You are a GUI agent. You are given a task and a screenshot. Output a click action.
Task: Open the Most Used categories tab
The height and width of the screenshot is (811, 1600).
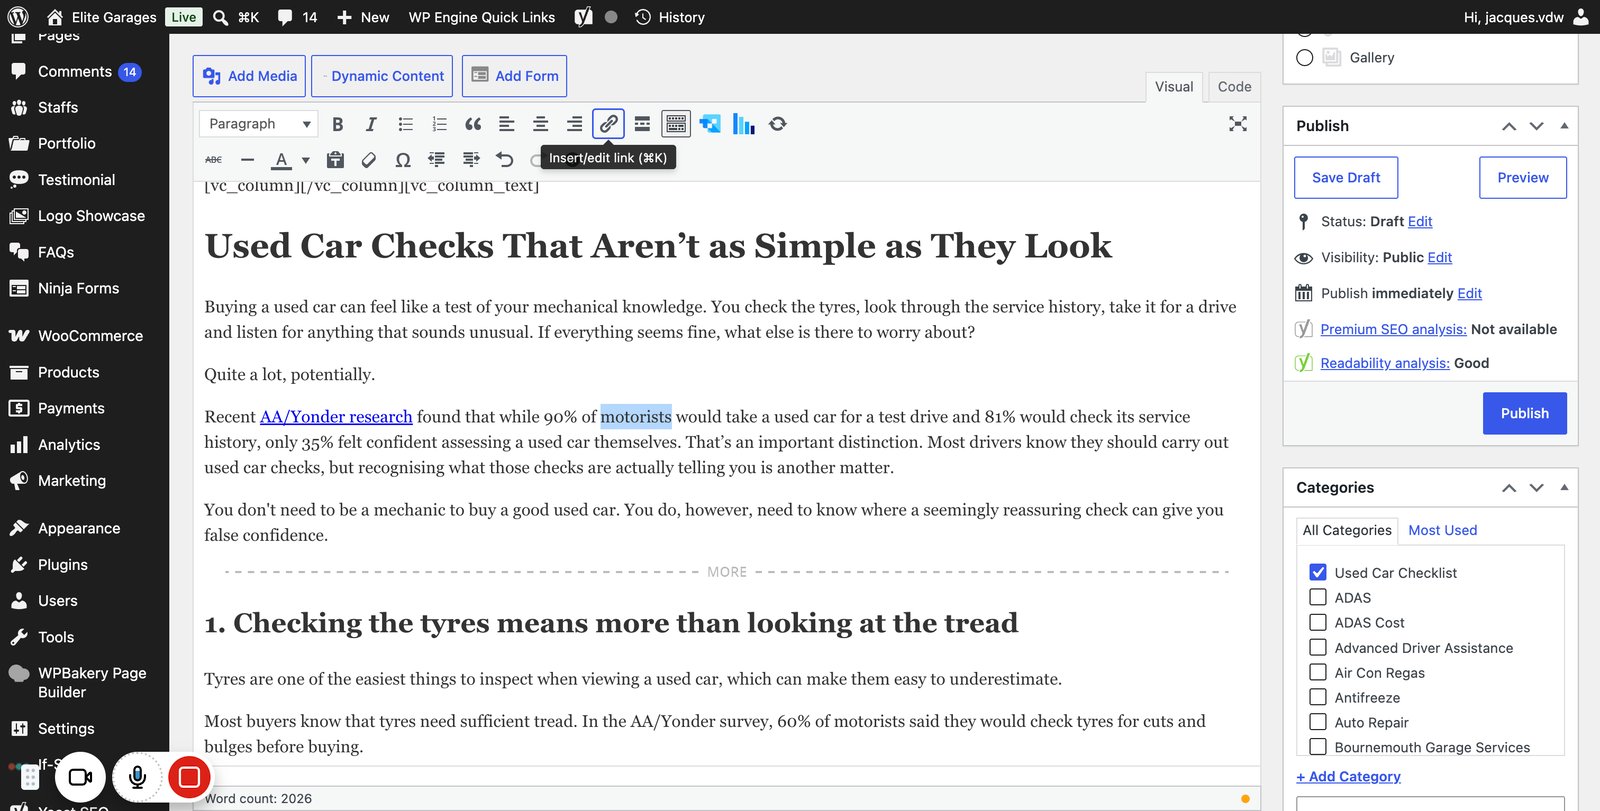[x=1442, y=530]
